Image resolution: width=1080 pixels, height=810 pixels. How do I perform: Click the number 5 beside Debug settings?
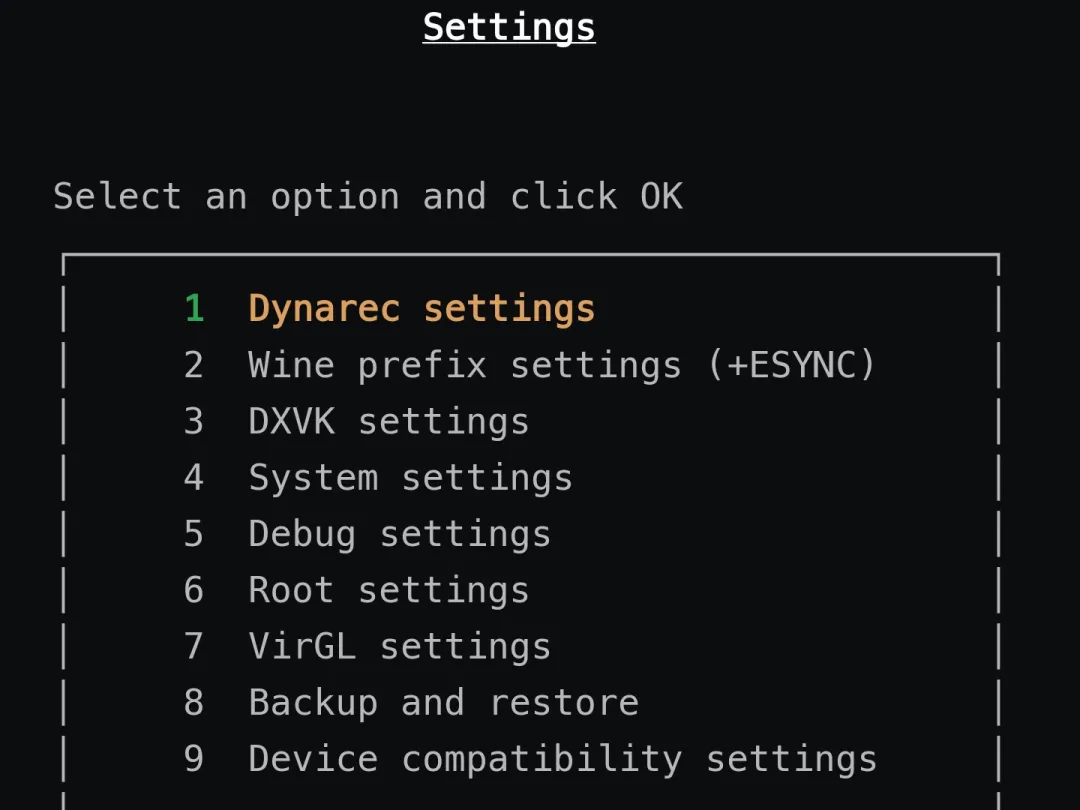(x=194, y=534)
